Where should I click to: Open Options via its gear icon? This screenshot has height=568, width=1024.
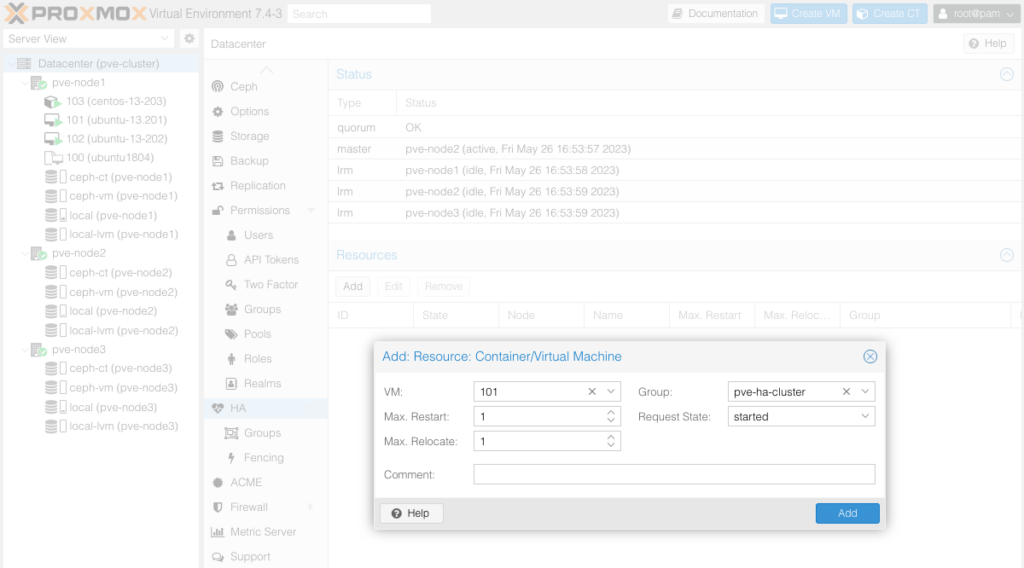coord(217,112)
